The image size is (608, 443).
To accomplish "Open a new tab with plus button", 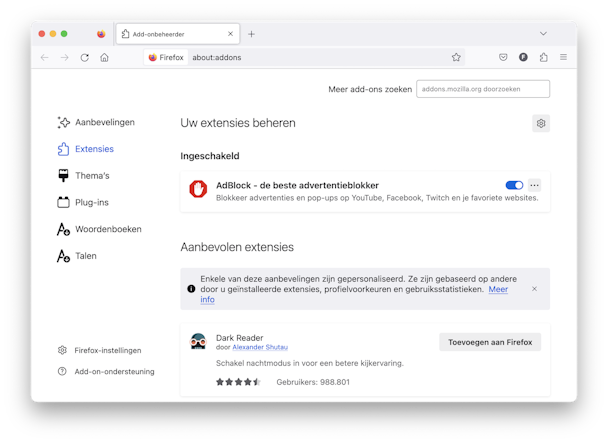I will pyautogui.click(x=251, y=34).
